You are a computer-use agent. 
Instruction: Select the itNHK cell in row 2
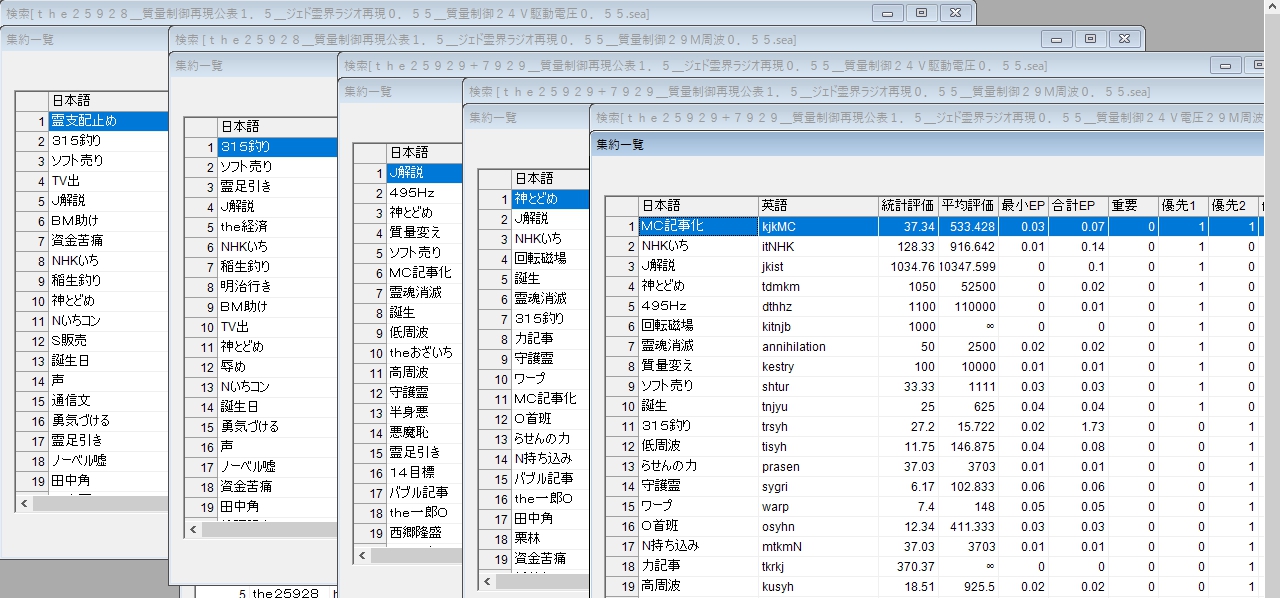[816, 246]
